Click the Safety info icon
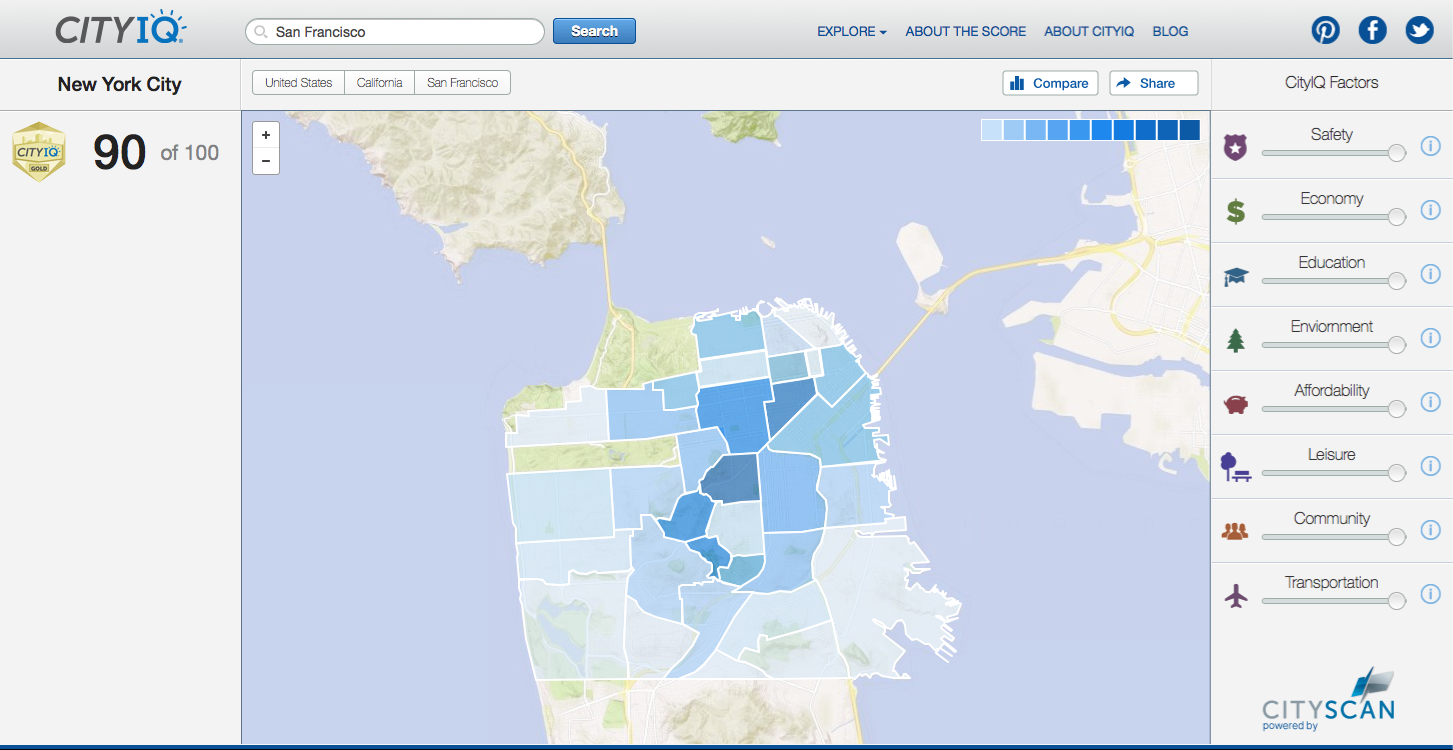The height and width of the screenshot is (750, 1453). point(1430,147)
